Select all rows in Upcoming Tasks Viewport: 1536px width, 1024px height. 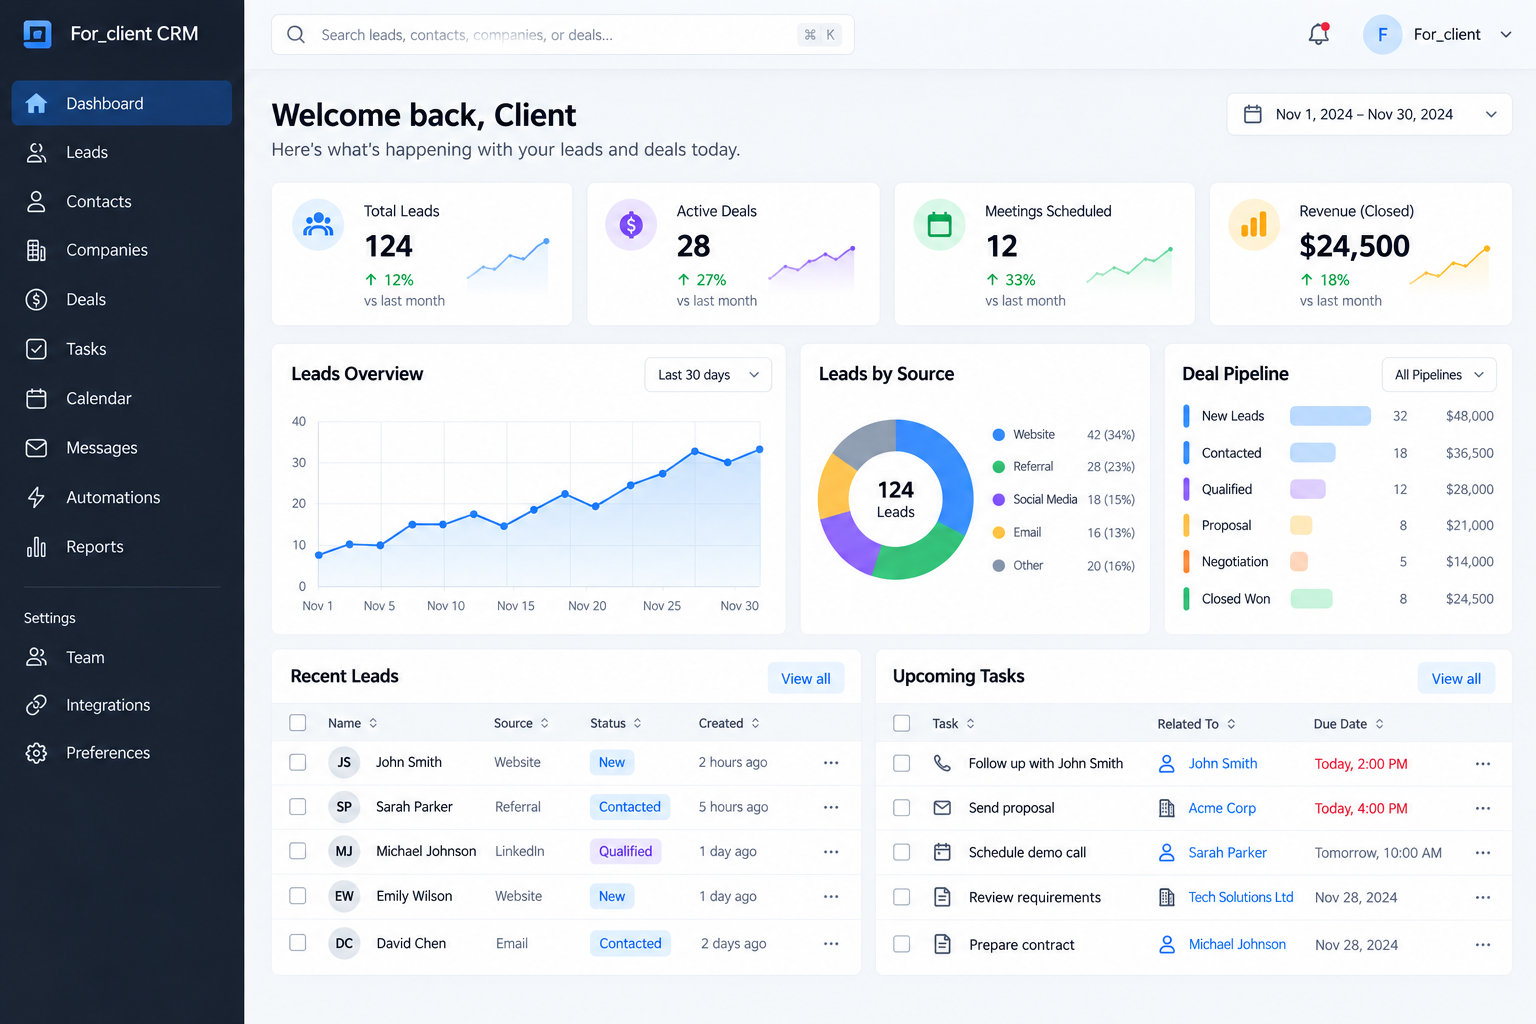tap(902, 723)
